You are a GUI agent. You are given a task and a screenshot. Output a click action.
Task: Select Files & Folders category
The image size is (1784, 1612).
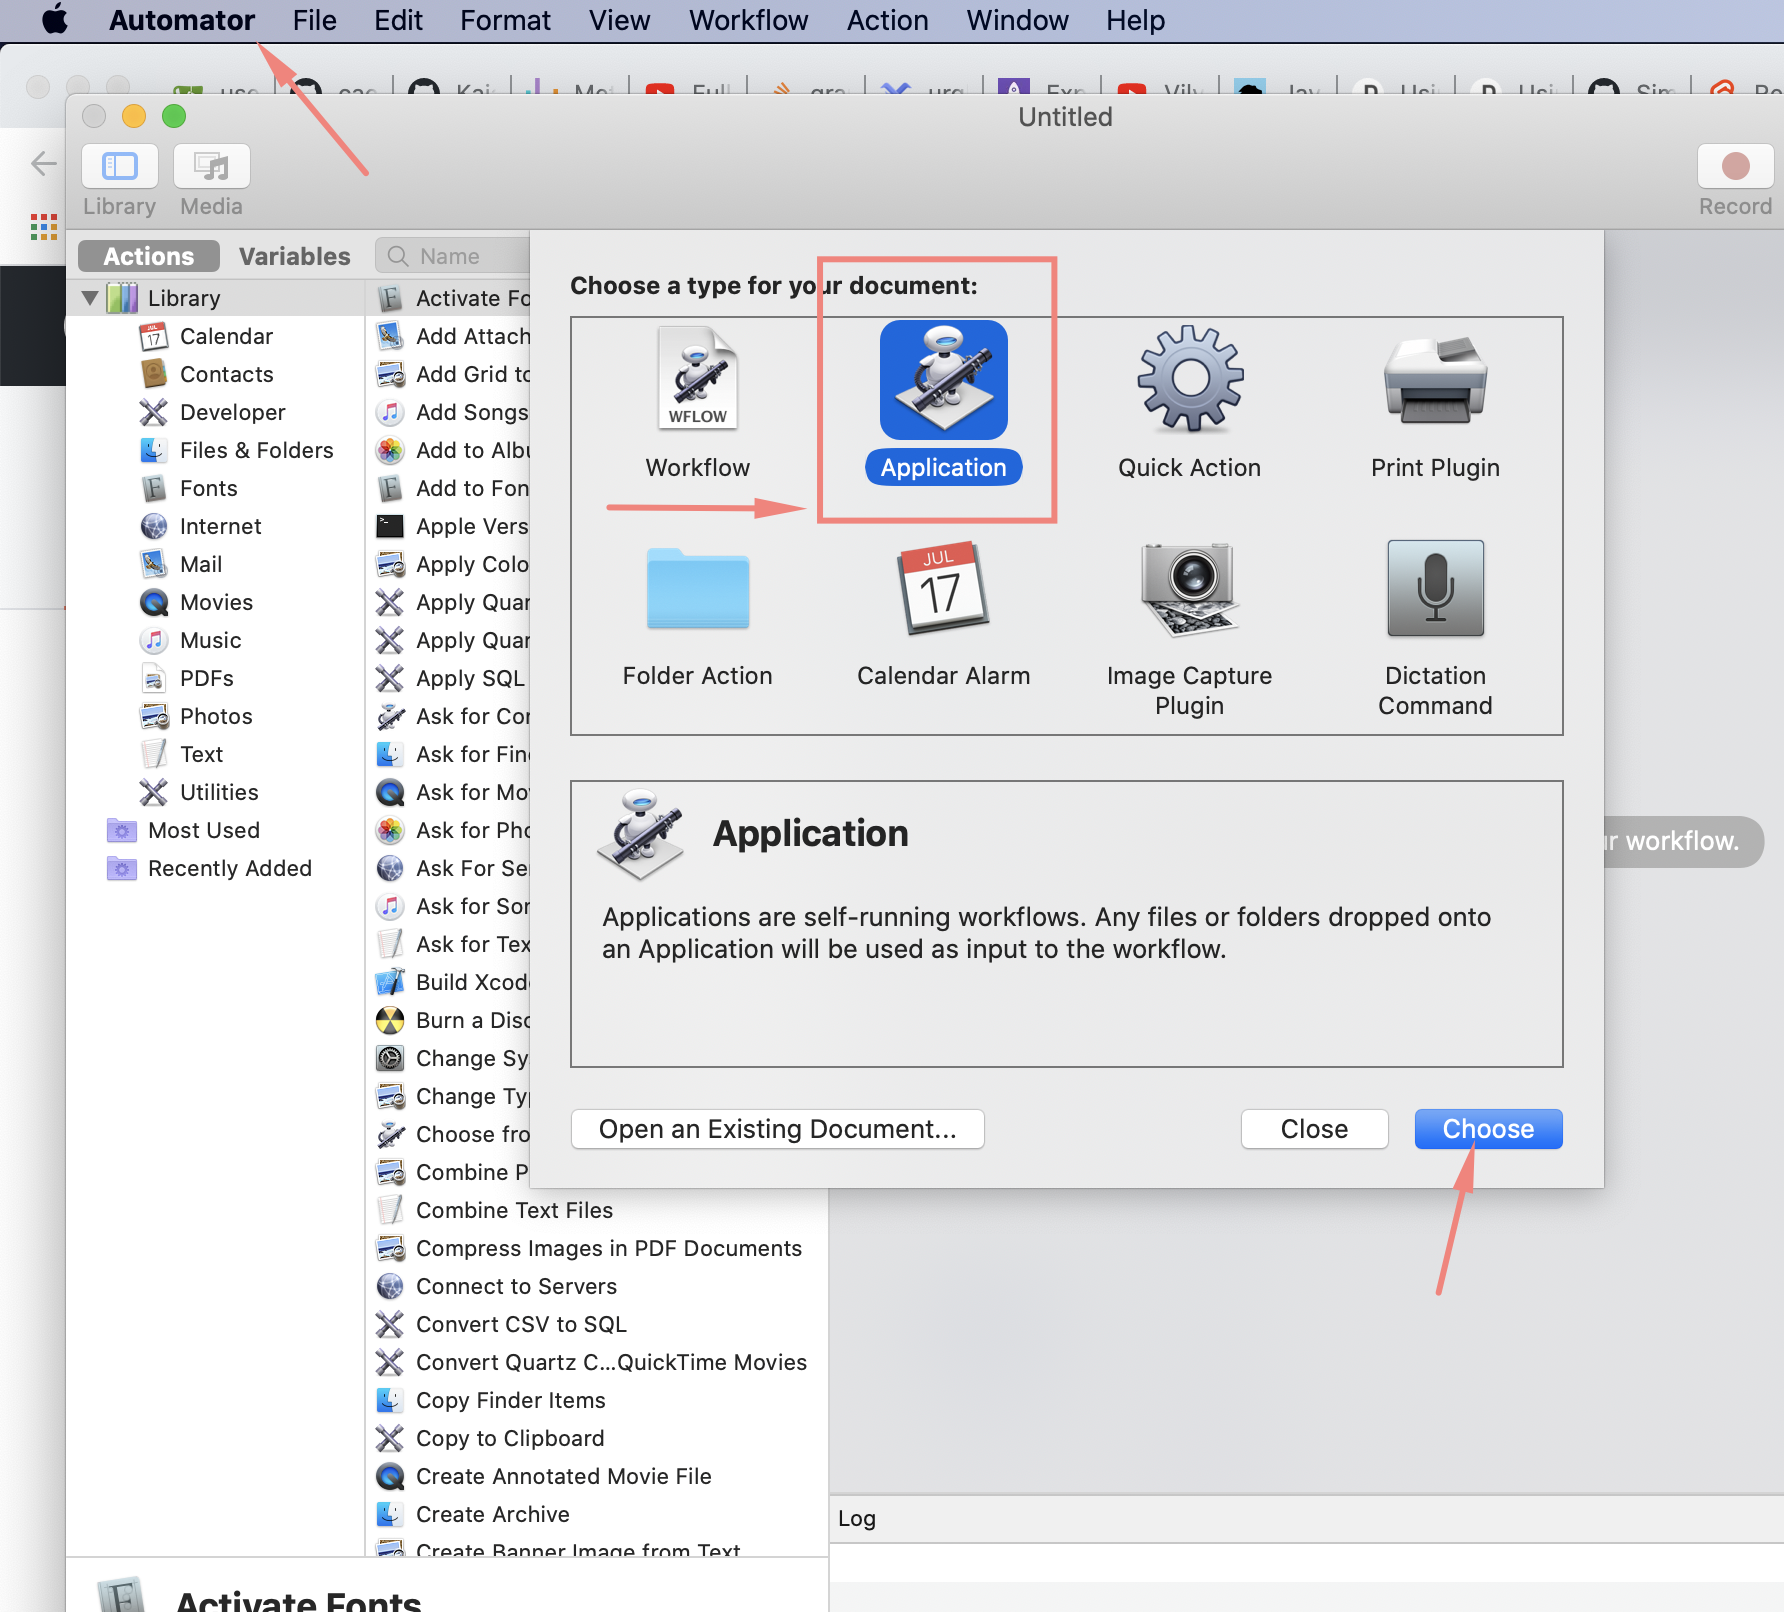(x=256, y=450)
